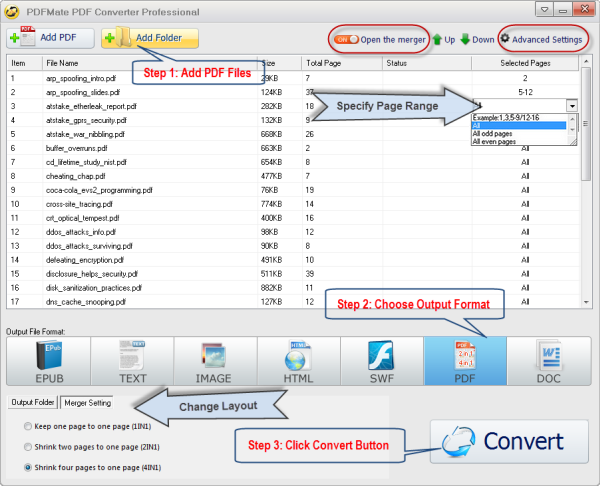
Task: Click selected pages '5-12' cell
Action: tap(525, 92)
